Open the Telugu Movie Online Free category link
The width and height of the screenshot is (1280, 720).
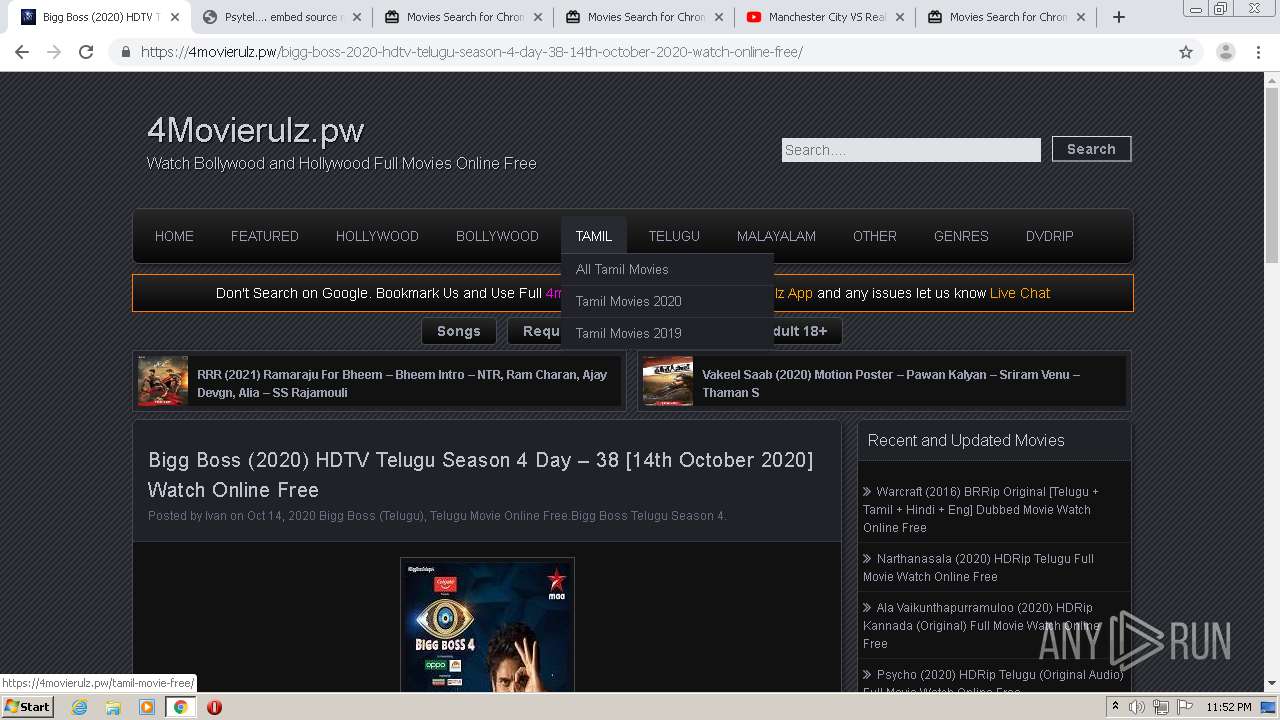499,516
